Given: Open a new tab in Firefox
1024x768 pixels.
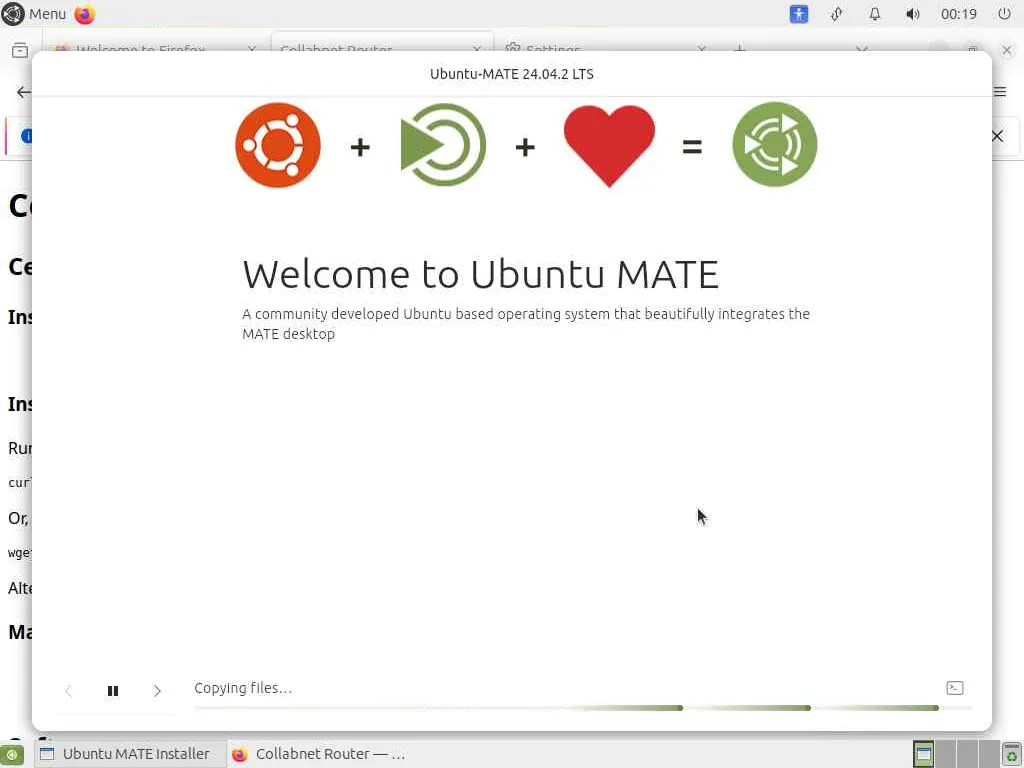Looking at the screenshot, I should 739,49.
